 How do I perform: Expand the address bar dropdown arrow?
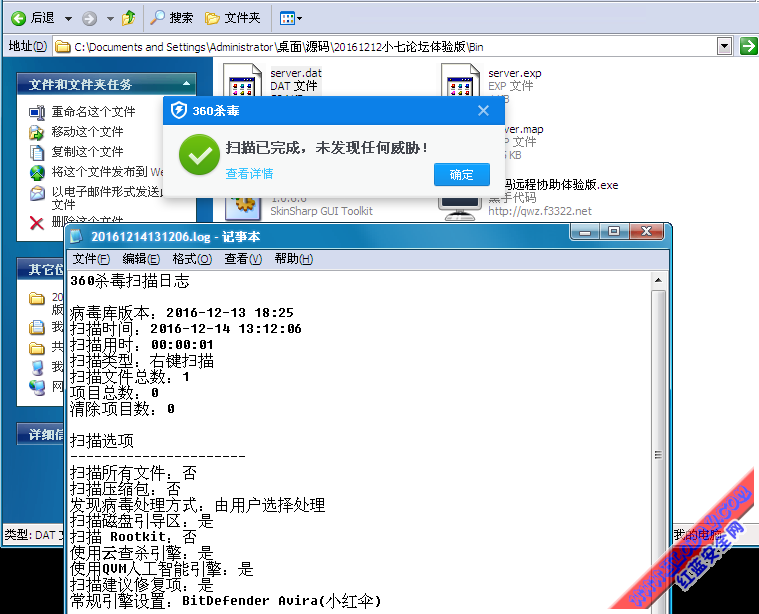coord(724,46)
